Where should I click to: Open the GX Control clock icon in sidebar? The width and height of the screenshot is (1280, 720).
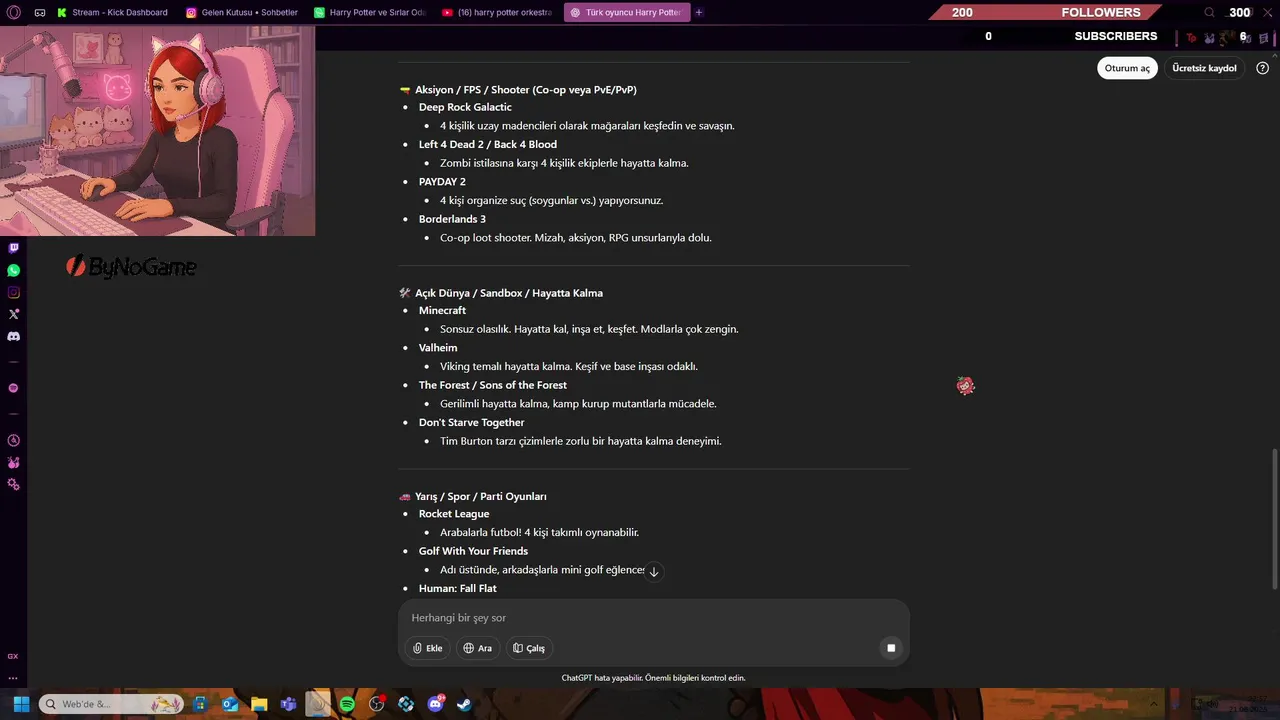[13, 440]
